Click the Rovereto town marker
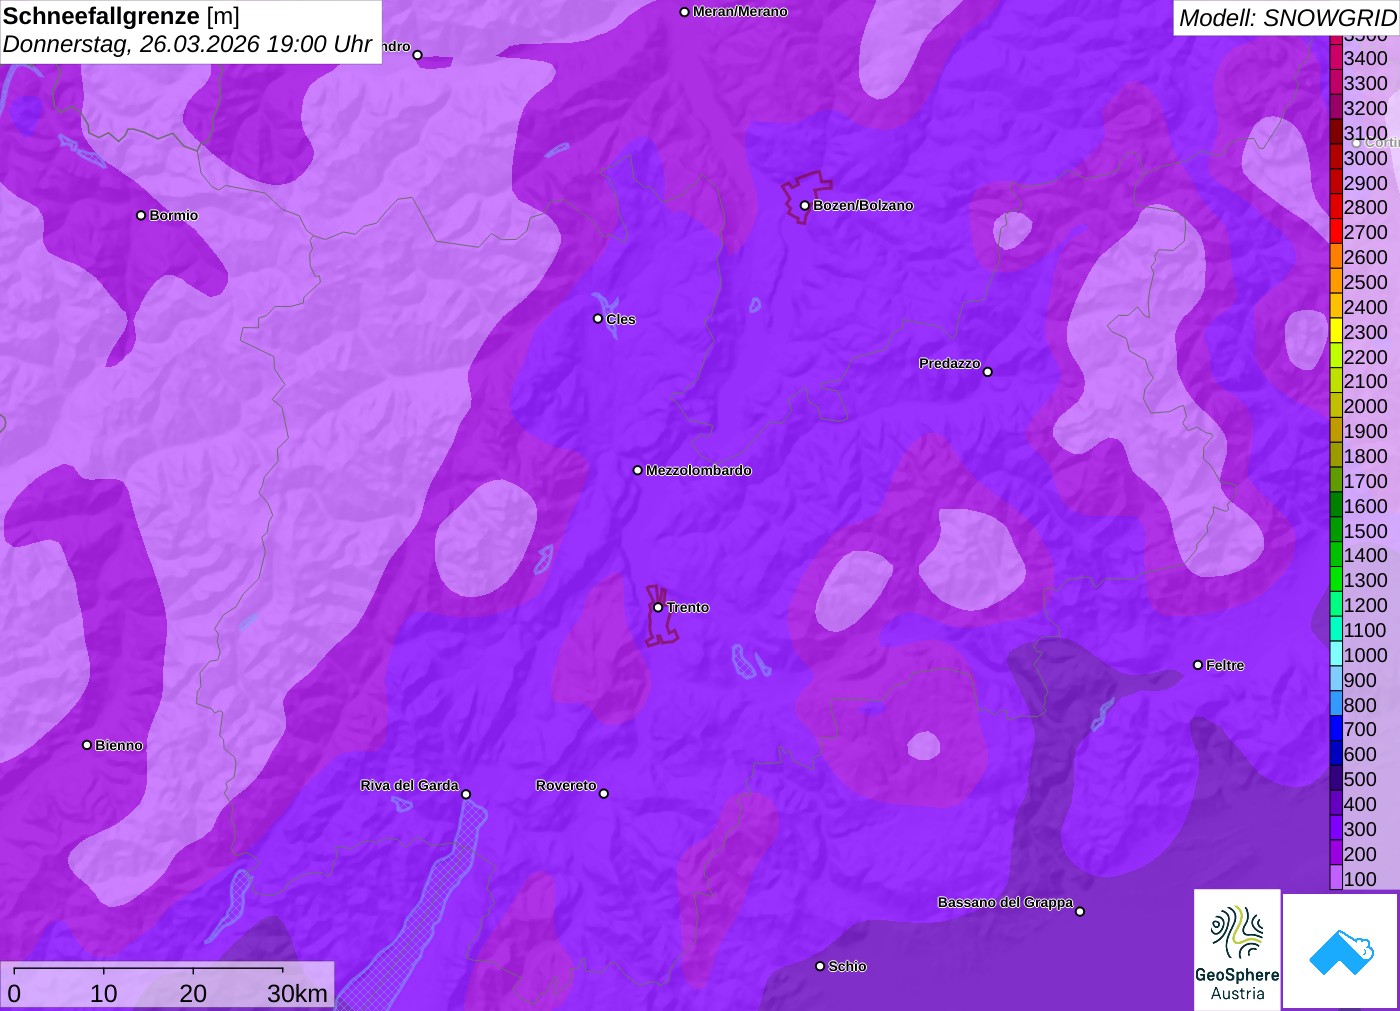This screenshot has height=1011, width=1400. point(604,794)
